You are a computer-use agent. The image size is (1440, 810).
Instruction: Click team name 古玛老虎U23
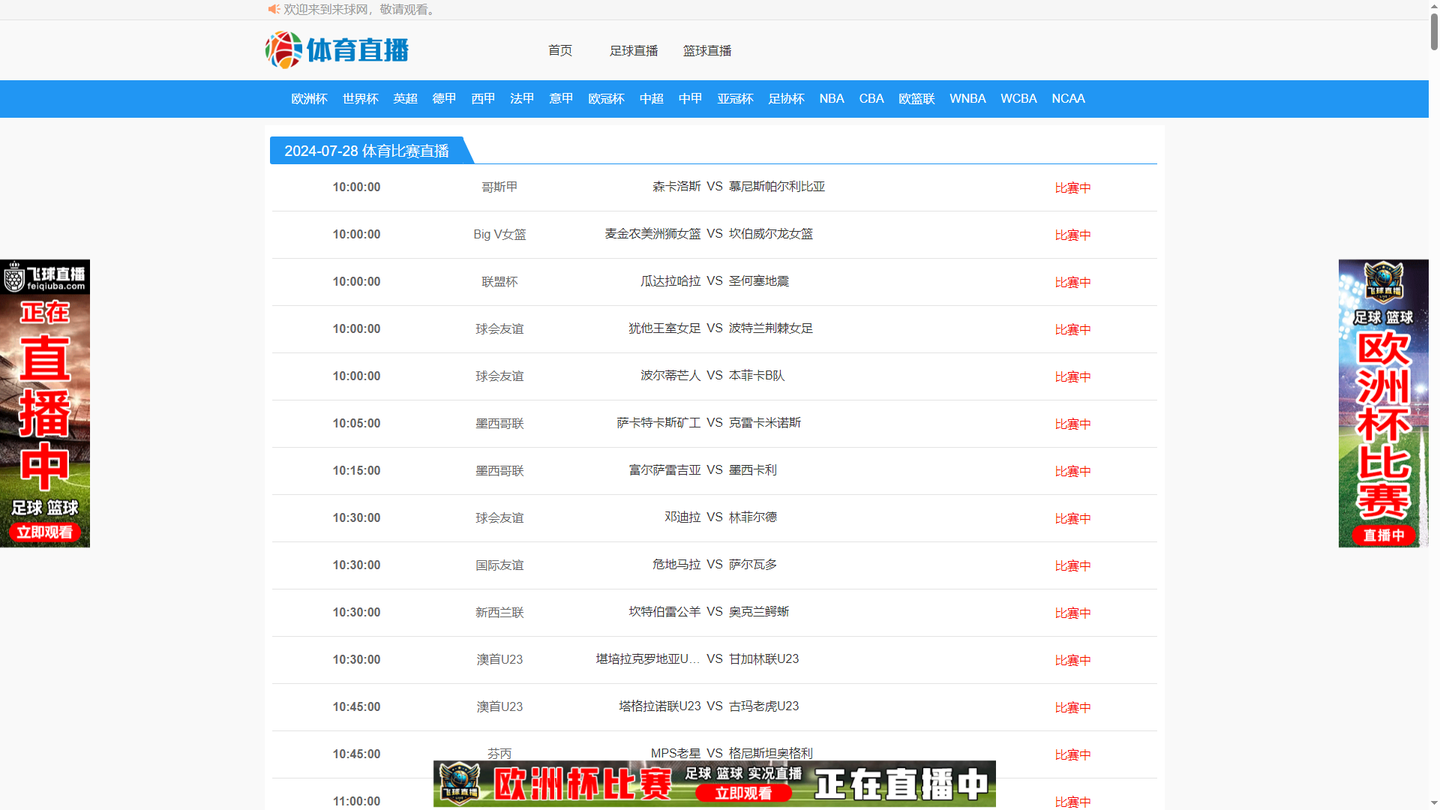click(x=764, y=706)
